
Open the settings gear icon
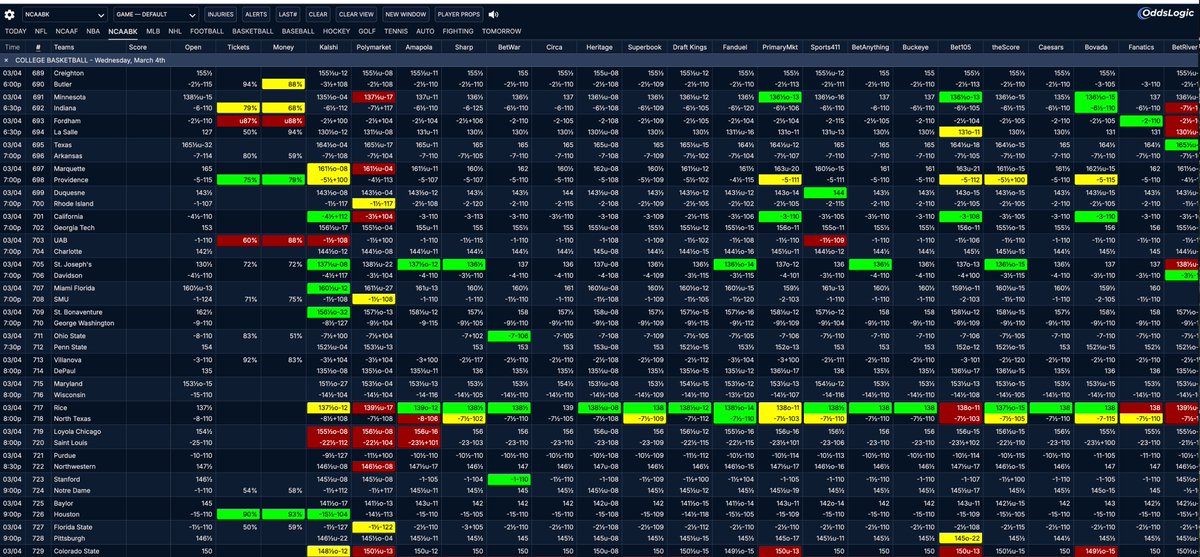(x=10, y=15)
